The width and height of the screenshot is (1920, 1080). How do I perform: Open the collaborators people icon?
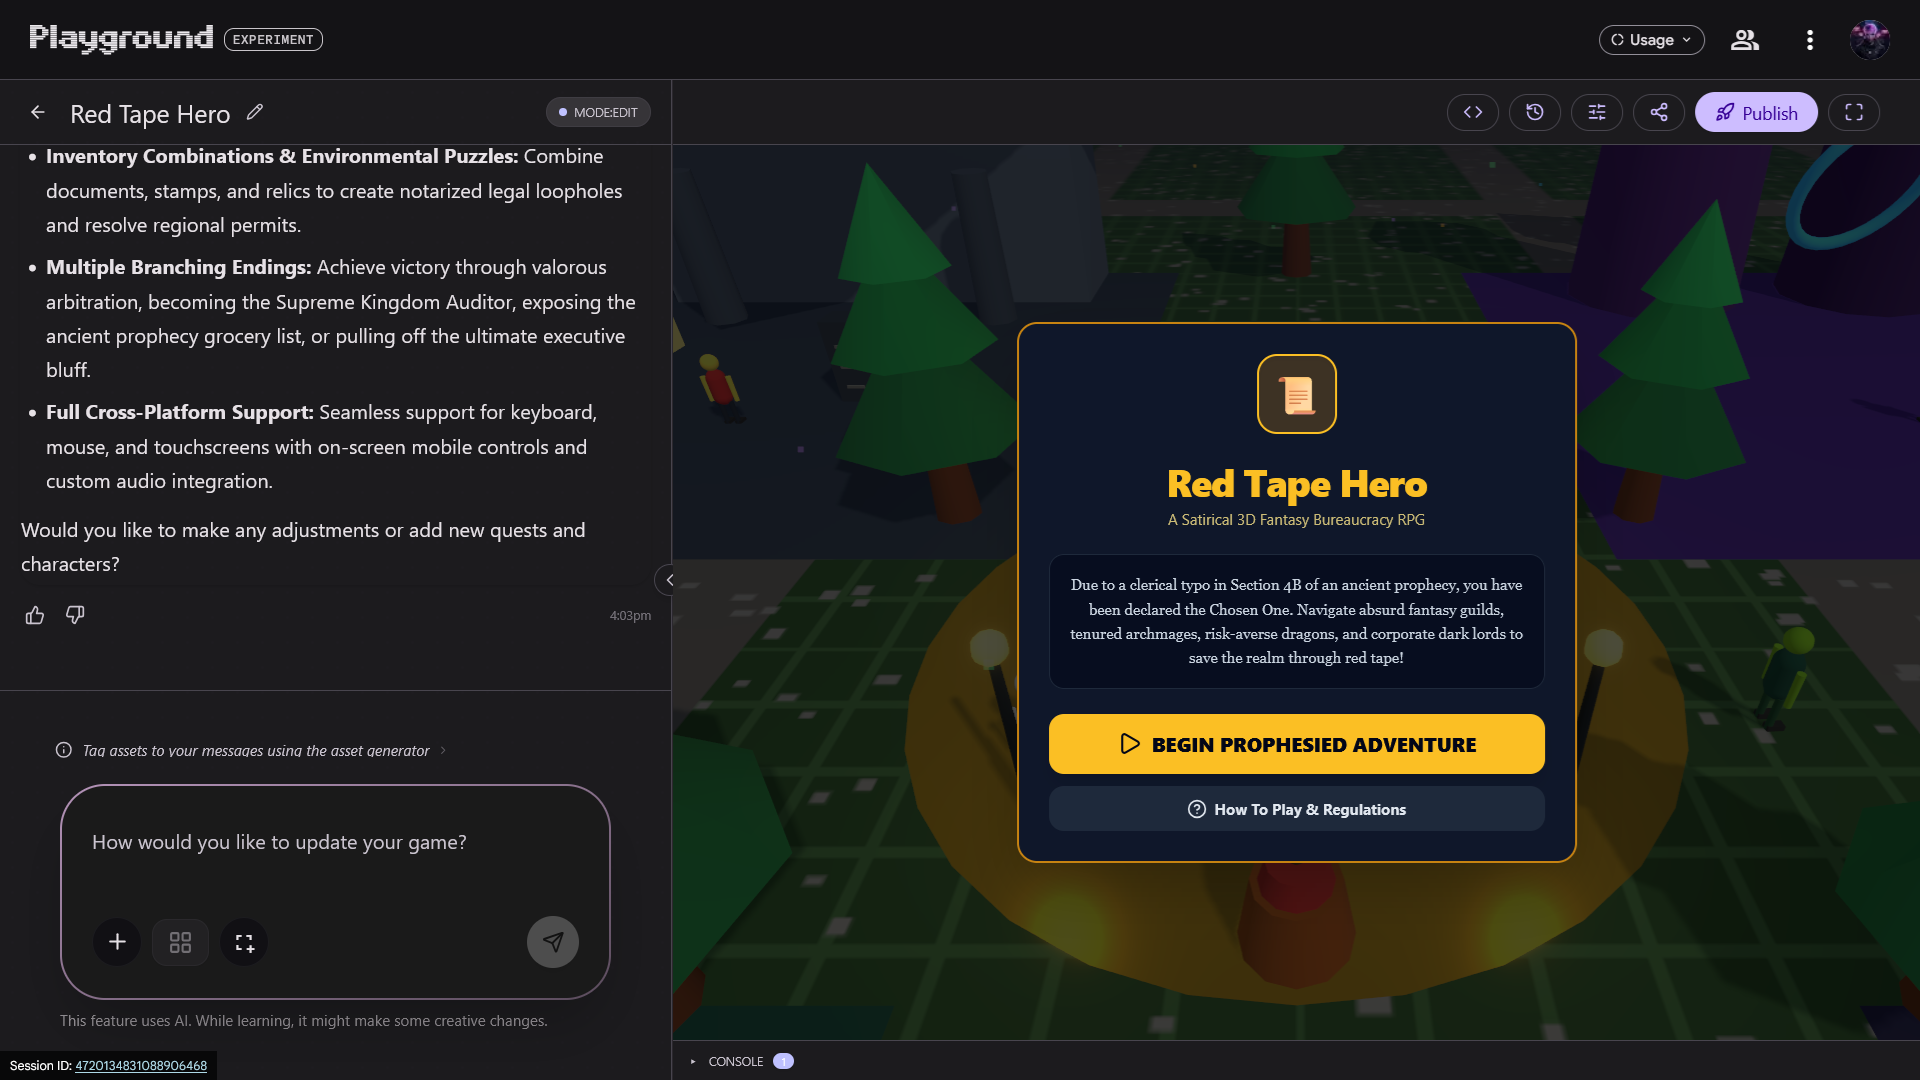click(1745, 40)
